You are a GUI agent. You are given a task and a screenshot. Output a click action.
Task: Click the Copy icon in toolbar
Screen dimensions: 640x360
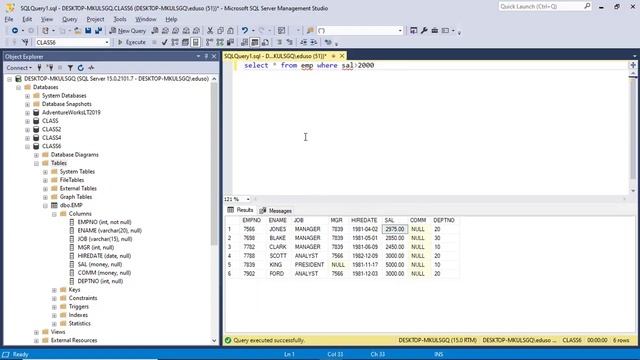(x=220, y=31)
